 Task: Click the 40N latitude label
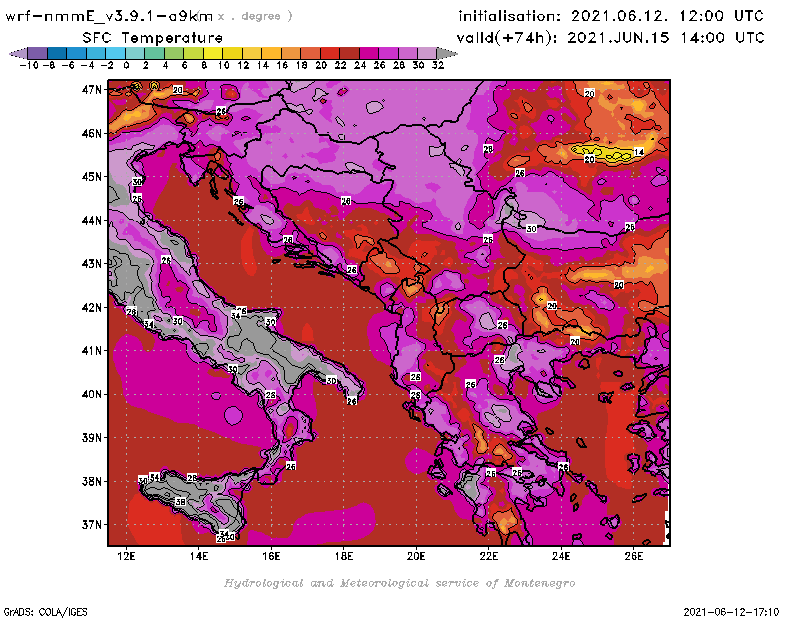(92, 394)
